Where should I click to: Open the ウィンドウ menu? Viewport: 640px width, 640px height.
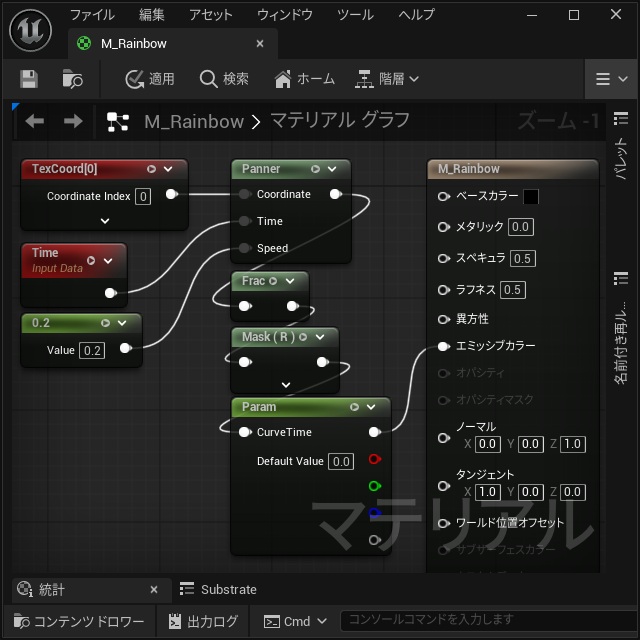[x=284, y=15]
